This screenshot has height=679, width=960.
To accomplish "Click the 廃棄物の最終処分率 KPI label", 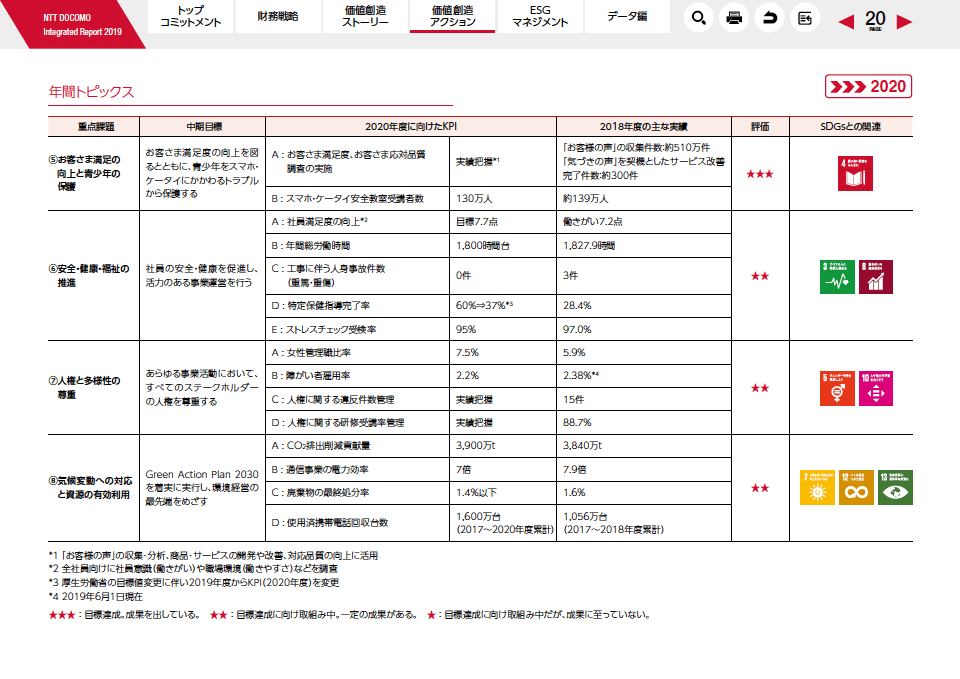I will pyautogui.click(x=320, y=492).
